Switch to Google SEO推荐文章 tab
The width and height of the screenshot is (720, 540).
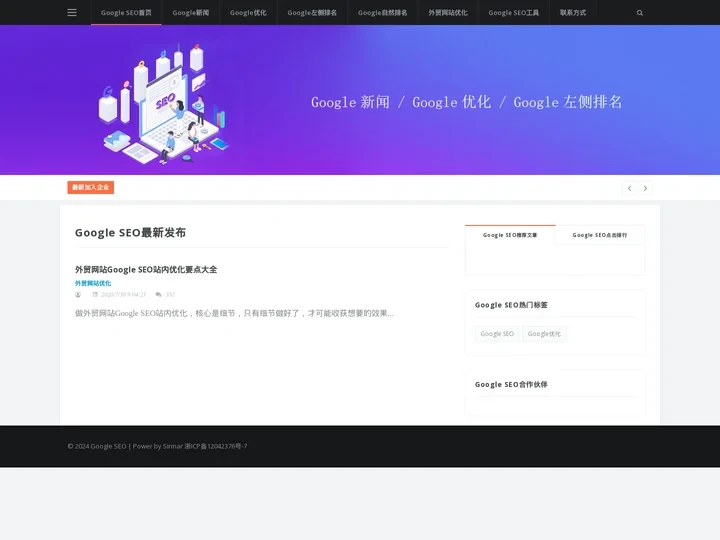[x=510, y=235]
